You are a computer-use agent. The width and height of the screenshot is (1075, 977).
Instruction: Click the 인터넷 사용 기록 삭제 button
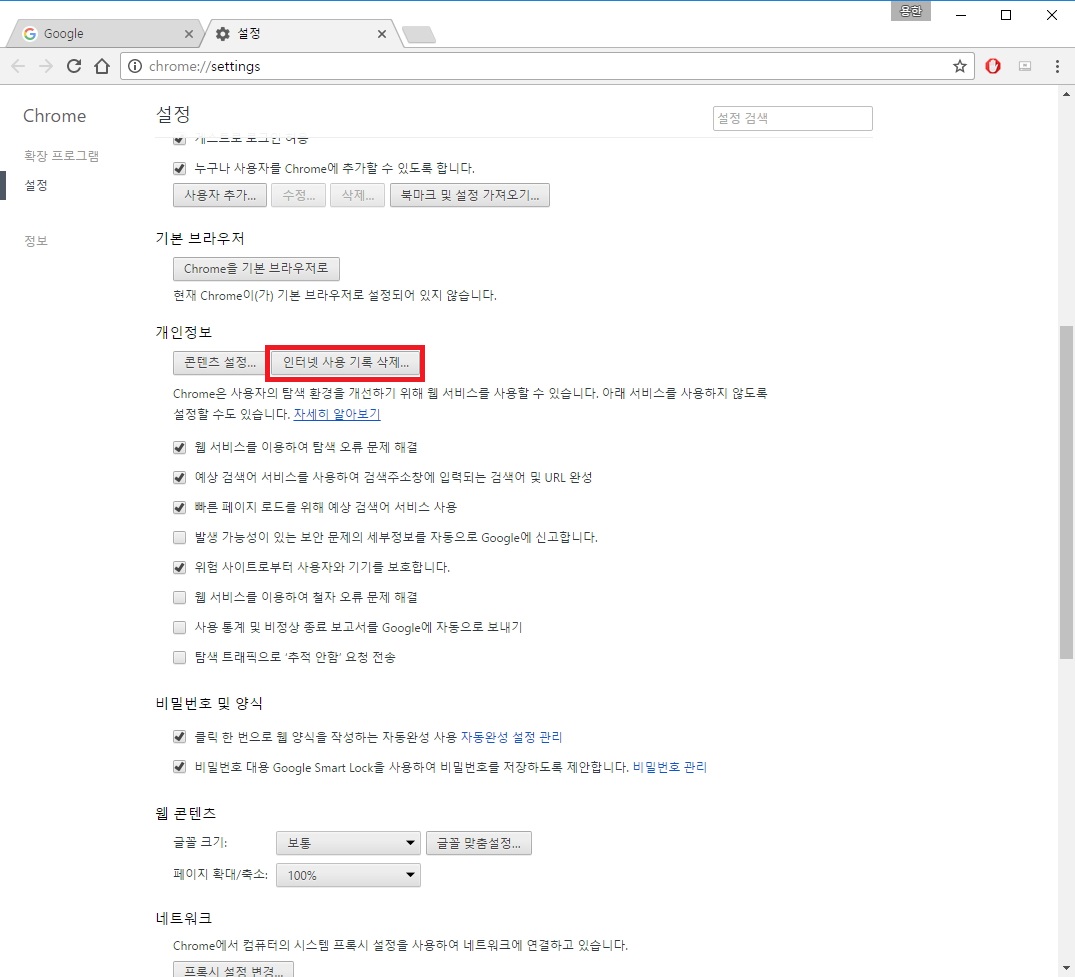(x=344, y=362)
